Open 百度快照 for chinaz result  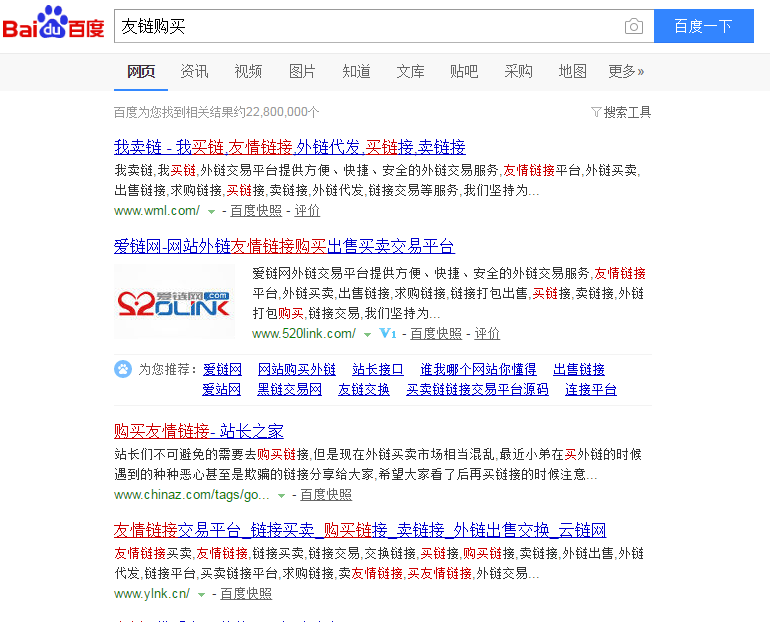pos(326,495)
